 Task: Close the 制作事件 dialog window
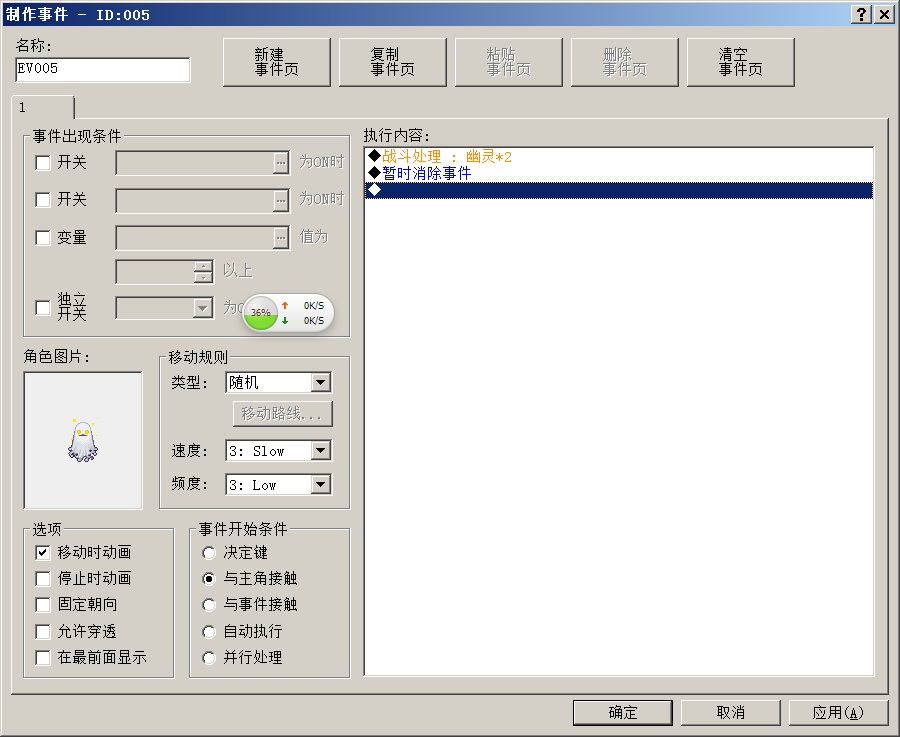tap(885, 14)
